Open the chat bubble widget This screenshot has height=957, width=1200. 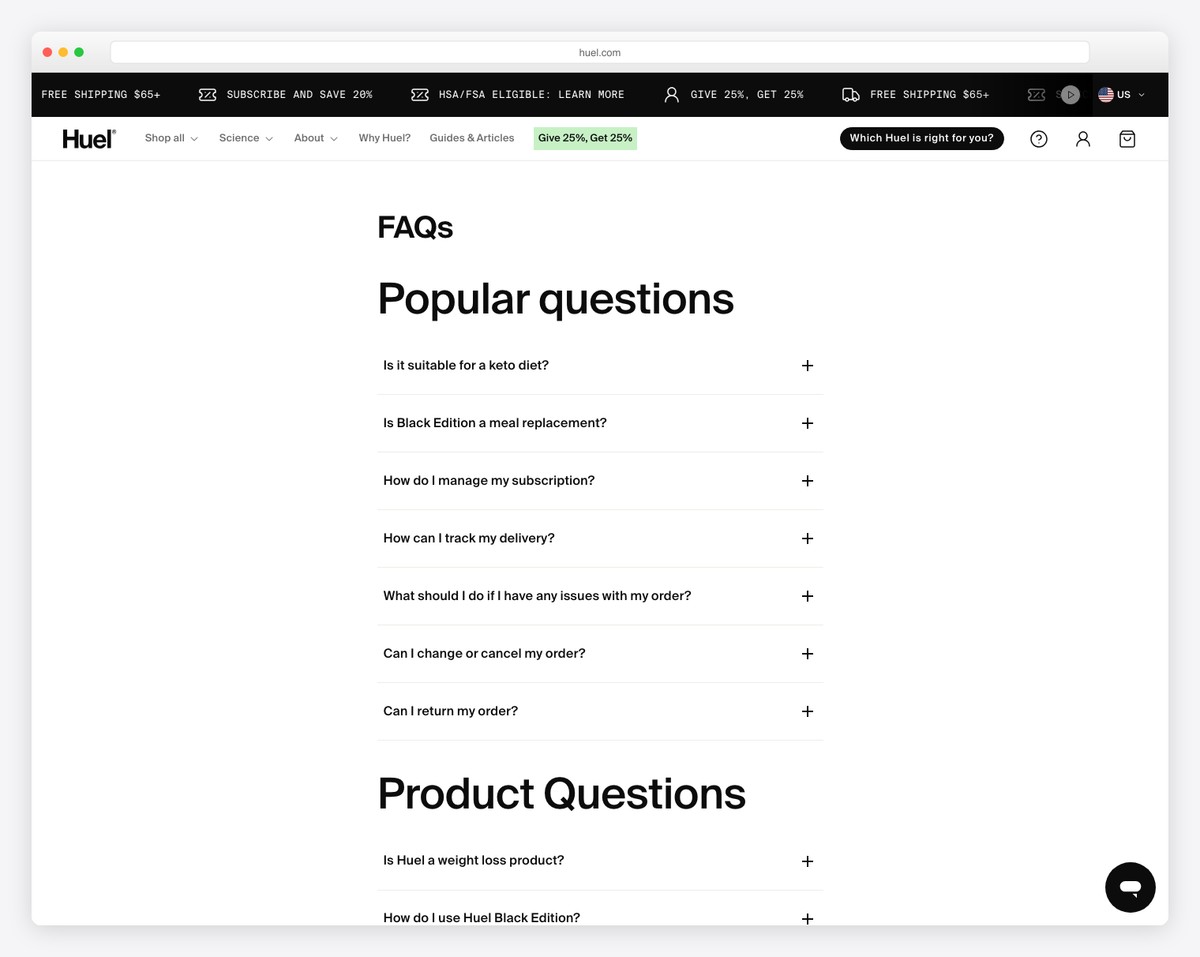[1129, 887]
